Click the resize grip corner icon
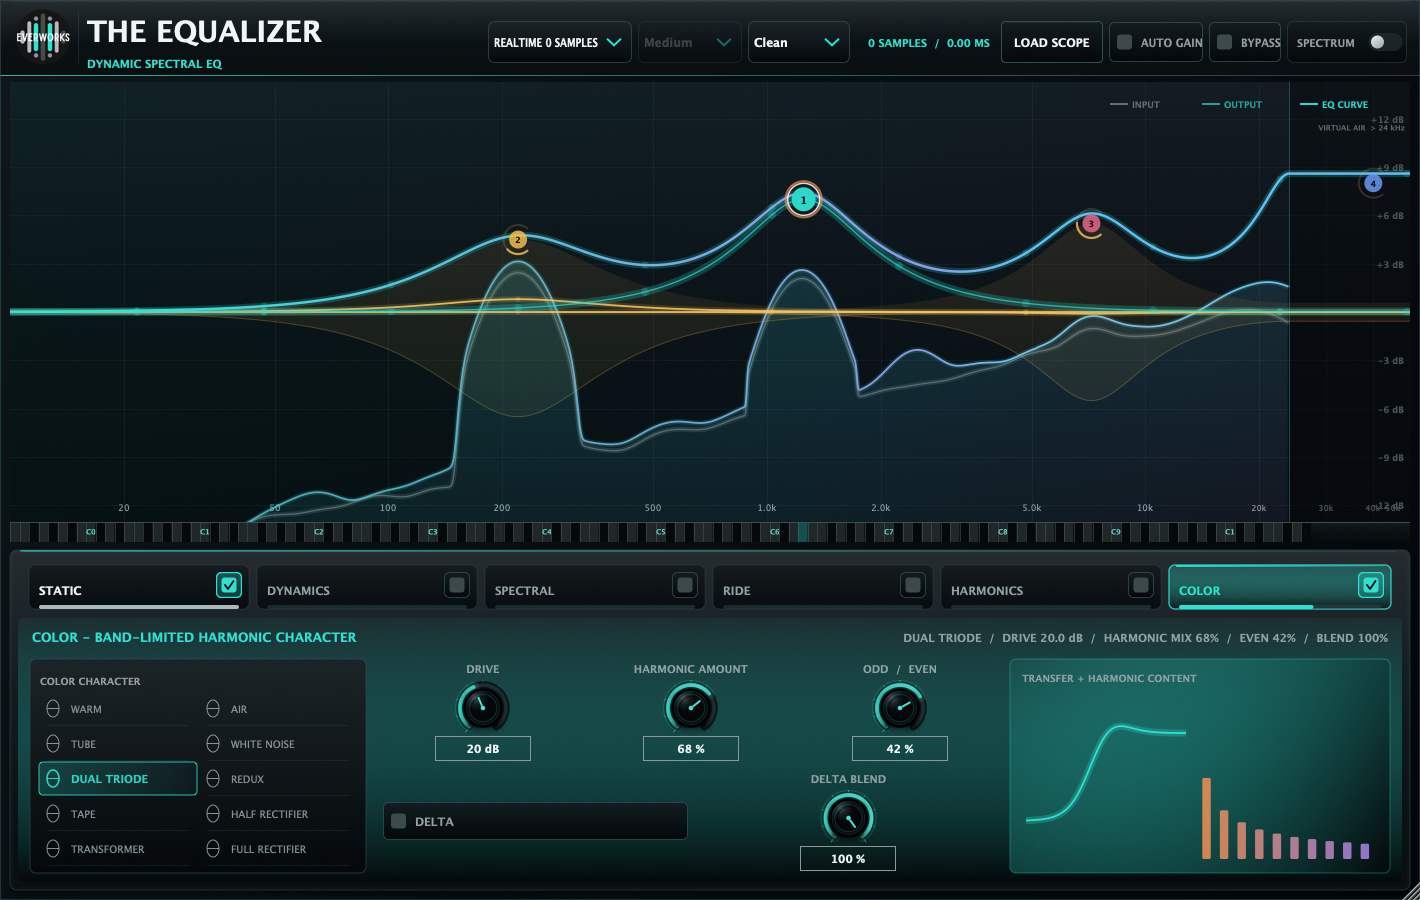The width and height of the screenshot is (1420, 900). point(1410,890)
